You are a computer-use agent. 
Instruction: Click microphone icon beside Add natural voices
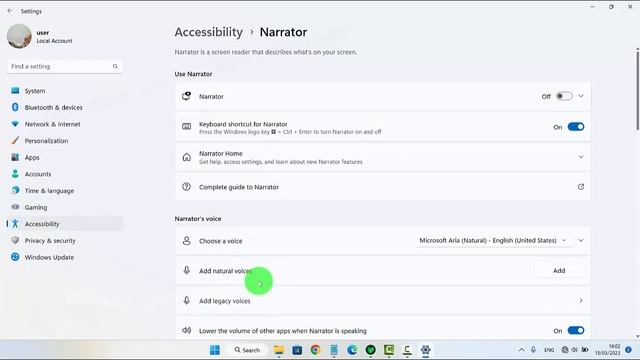click(187, 270)
